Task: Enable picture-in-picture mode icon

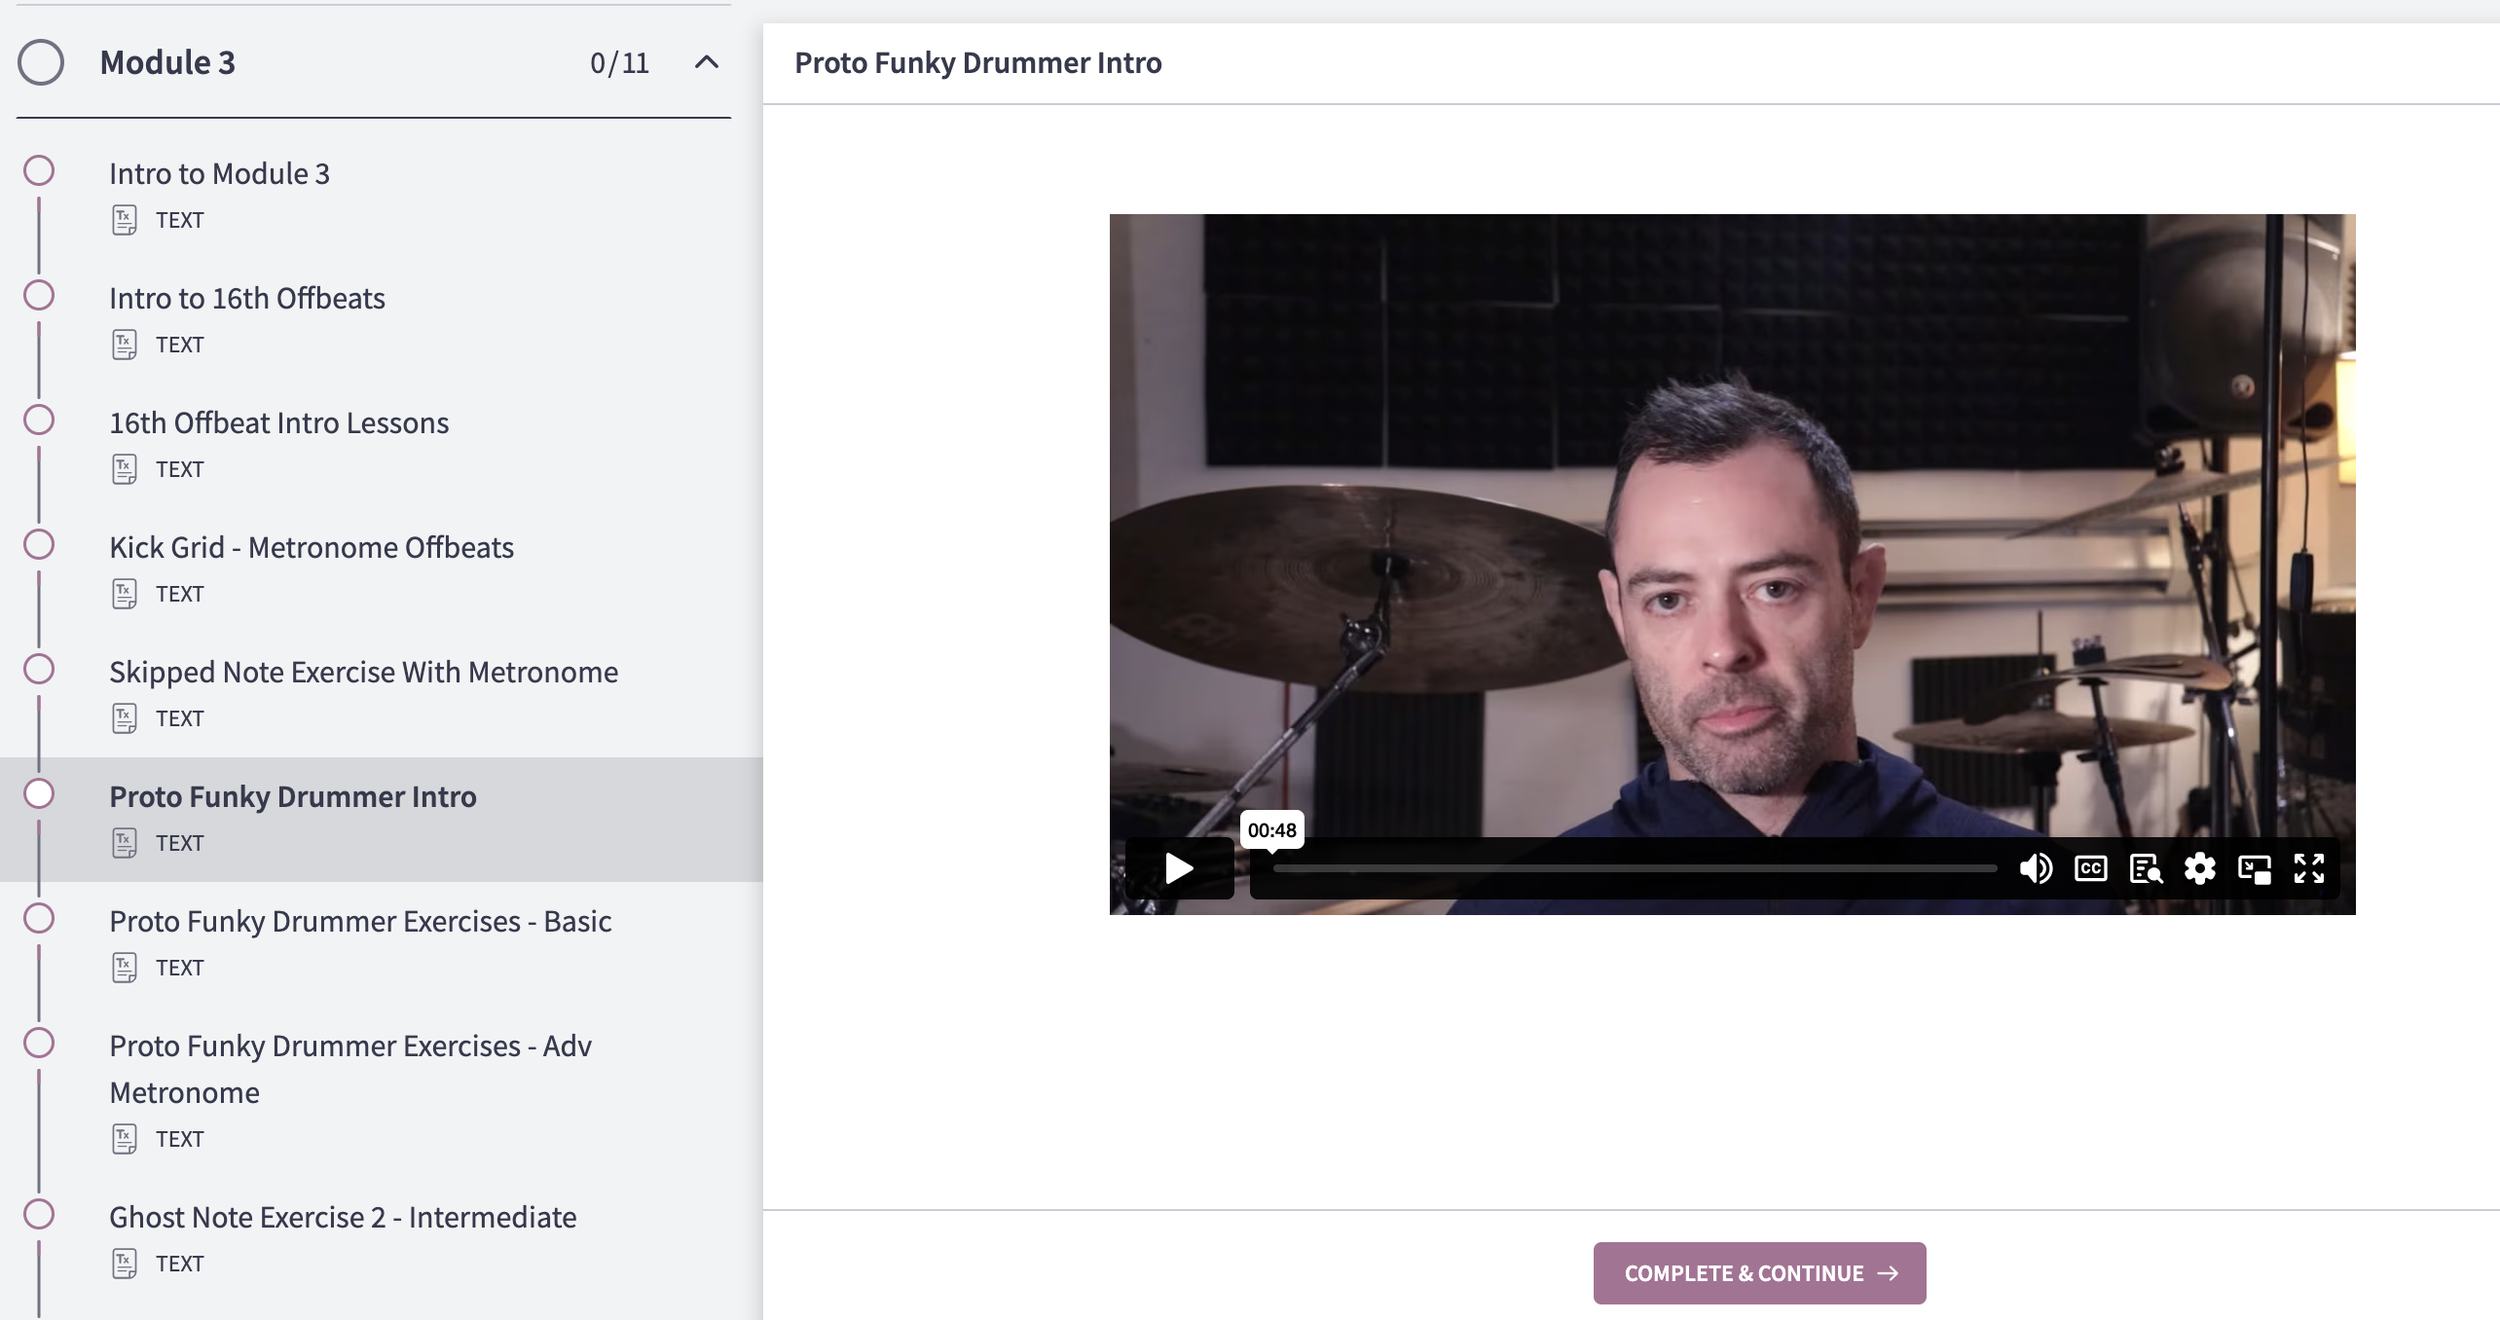Action: [x=2254, y=868]
